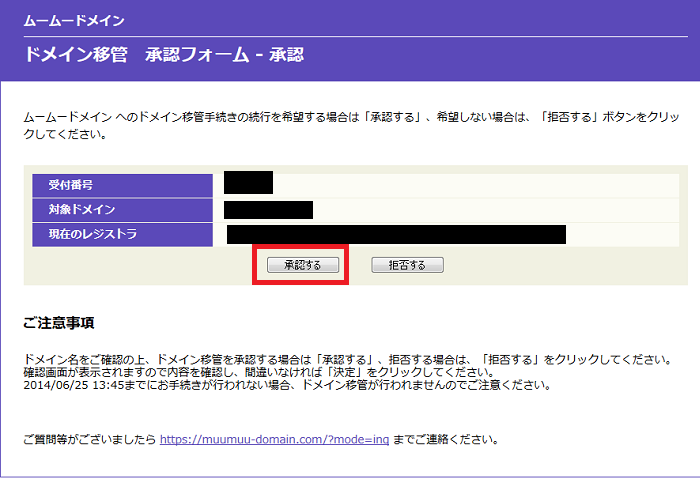Click the note line starting with 確認画面が表示されます
This screenshot has width=700, height=479.
258,372
